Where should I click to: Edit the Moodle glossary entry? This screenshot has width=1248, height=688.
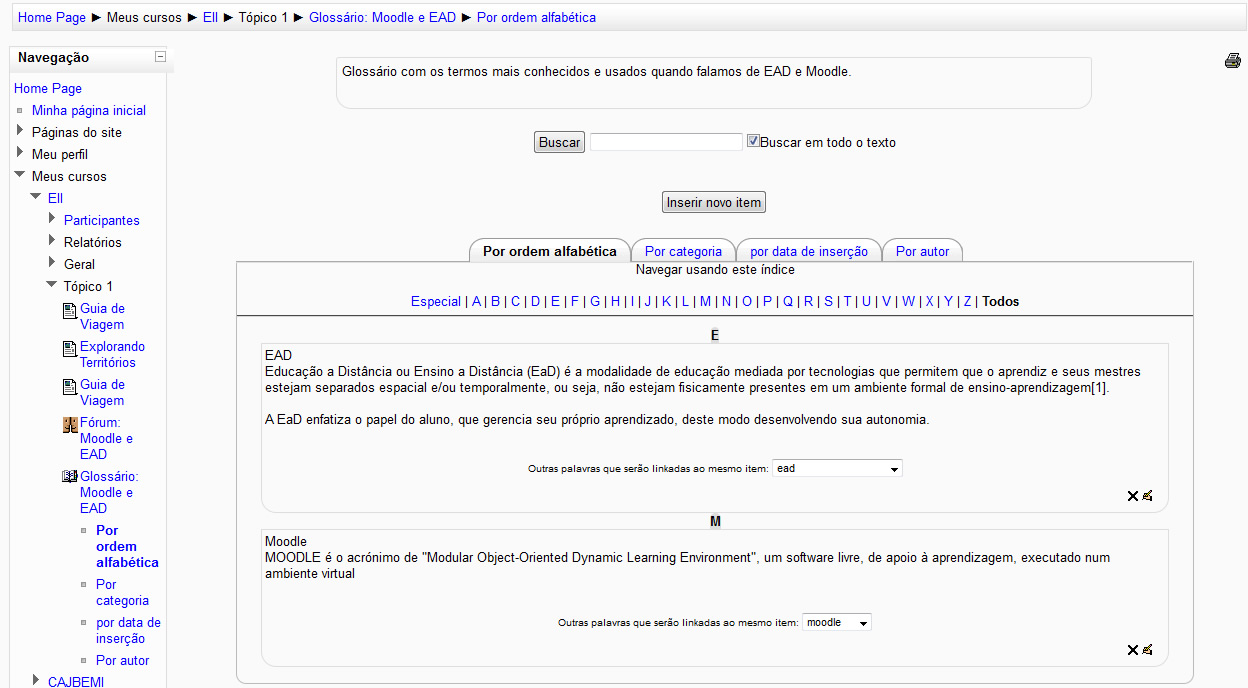(x=1147, y=649)
